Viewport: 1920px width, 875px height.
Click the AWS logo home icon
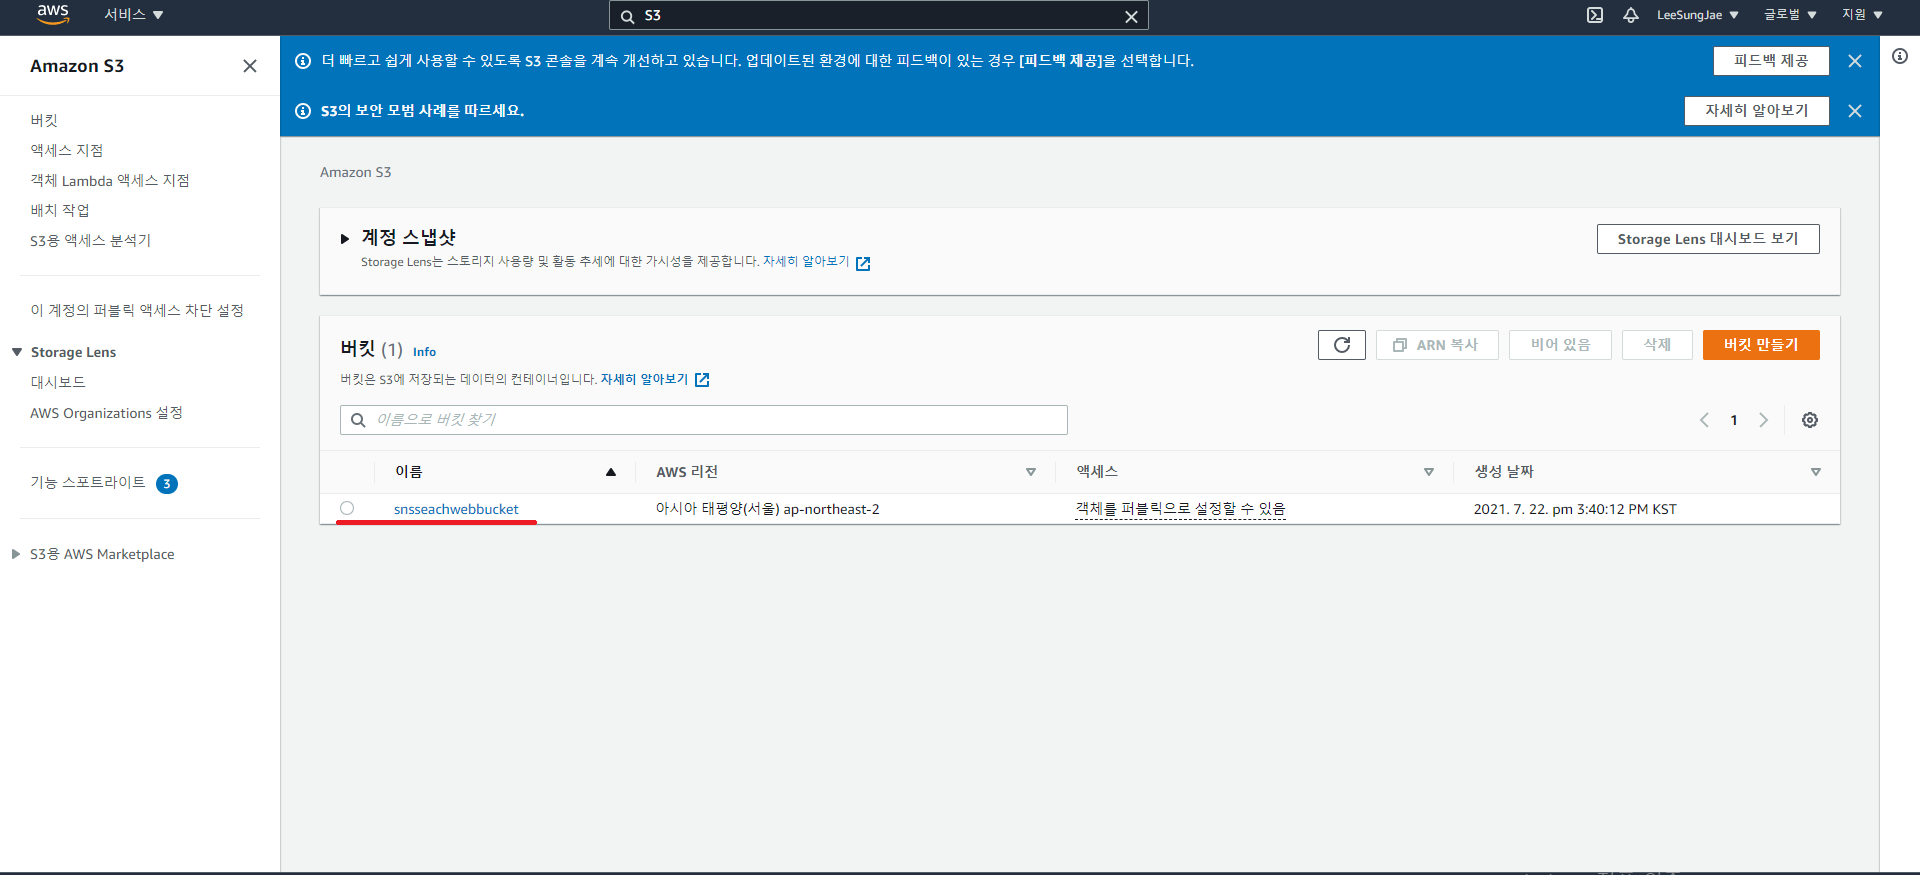pyautogui.click(x=53, y=14)
